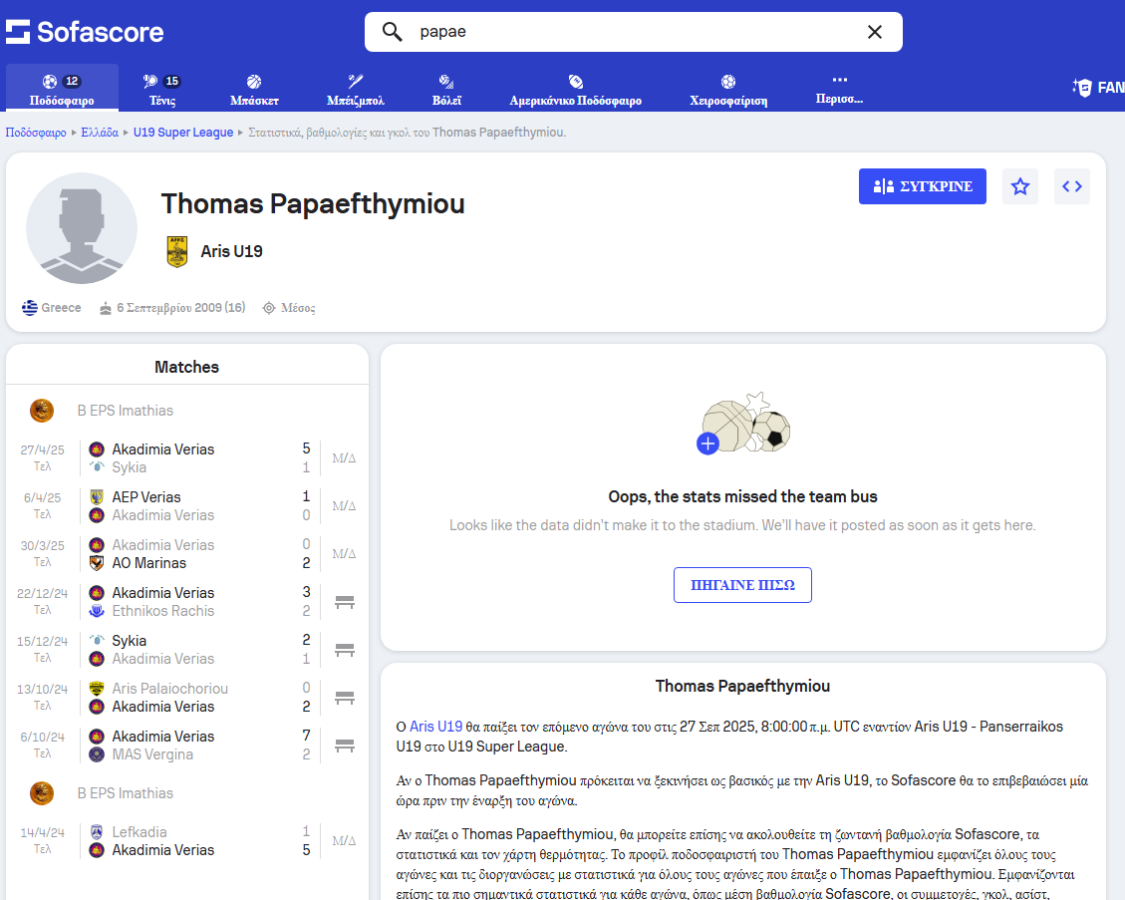Image resolution: width=1125 pixels, height=900 pixels.
Task: Open the FAN section in the header
Action: click(1098, 88)
